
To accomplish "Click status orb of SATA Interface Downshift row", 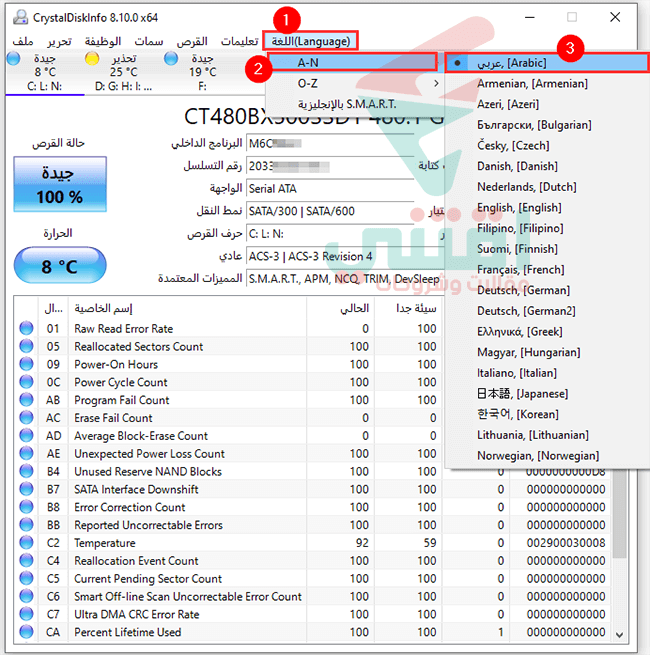I will pos(26,489).
